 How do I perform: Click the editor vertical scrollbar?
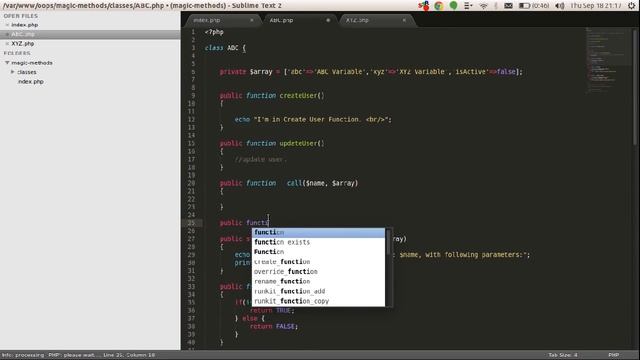tap(635, 87)
